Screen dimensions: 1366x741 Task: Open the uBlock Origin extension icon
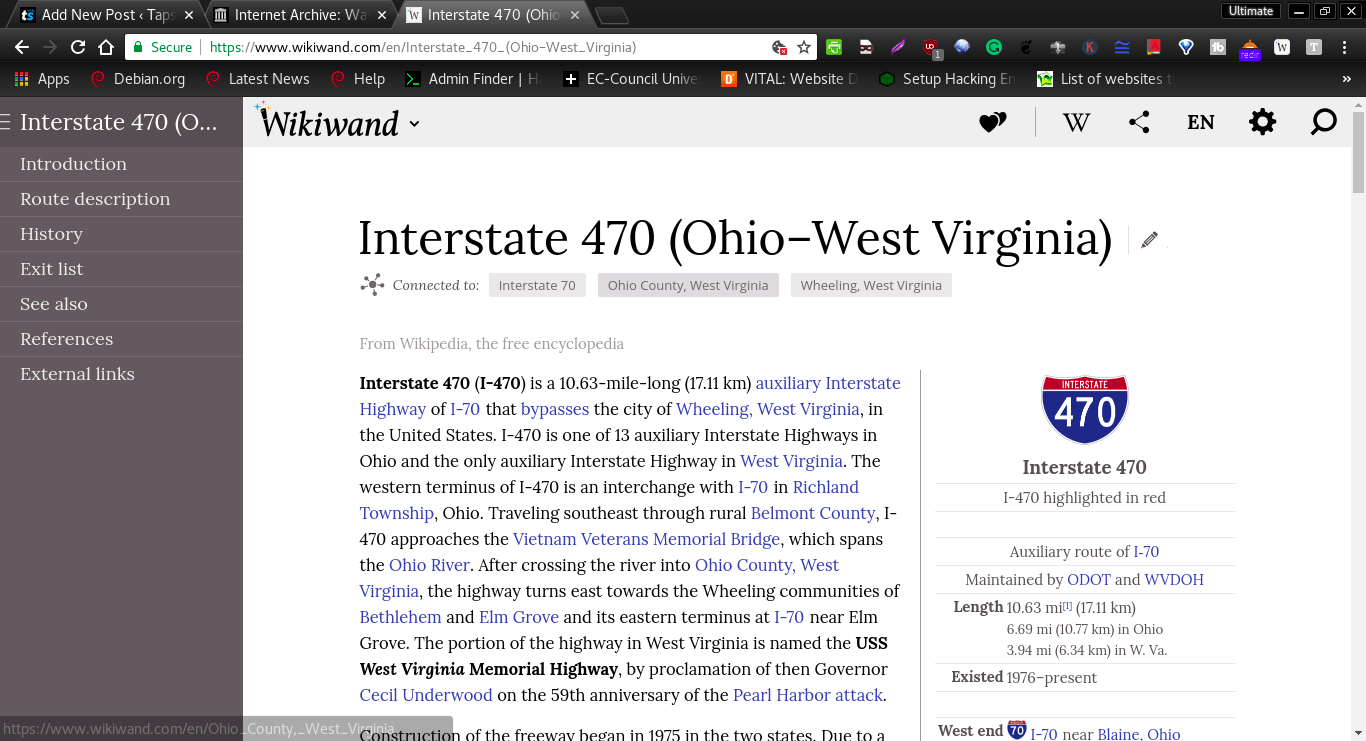click(x=931, y=47)
